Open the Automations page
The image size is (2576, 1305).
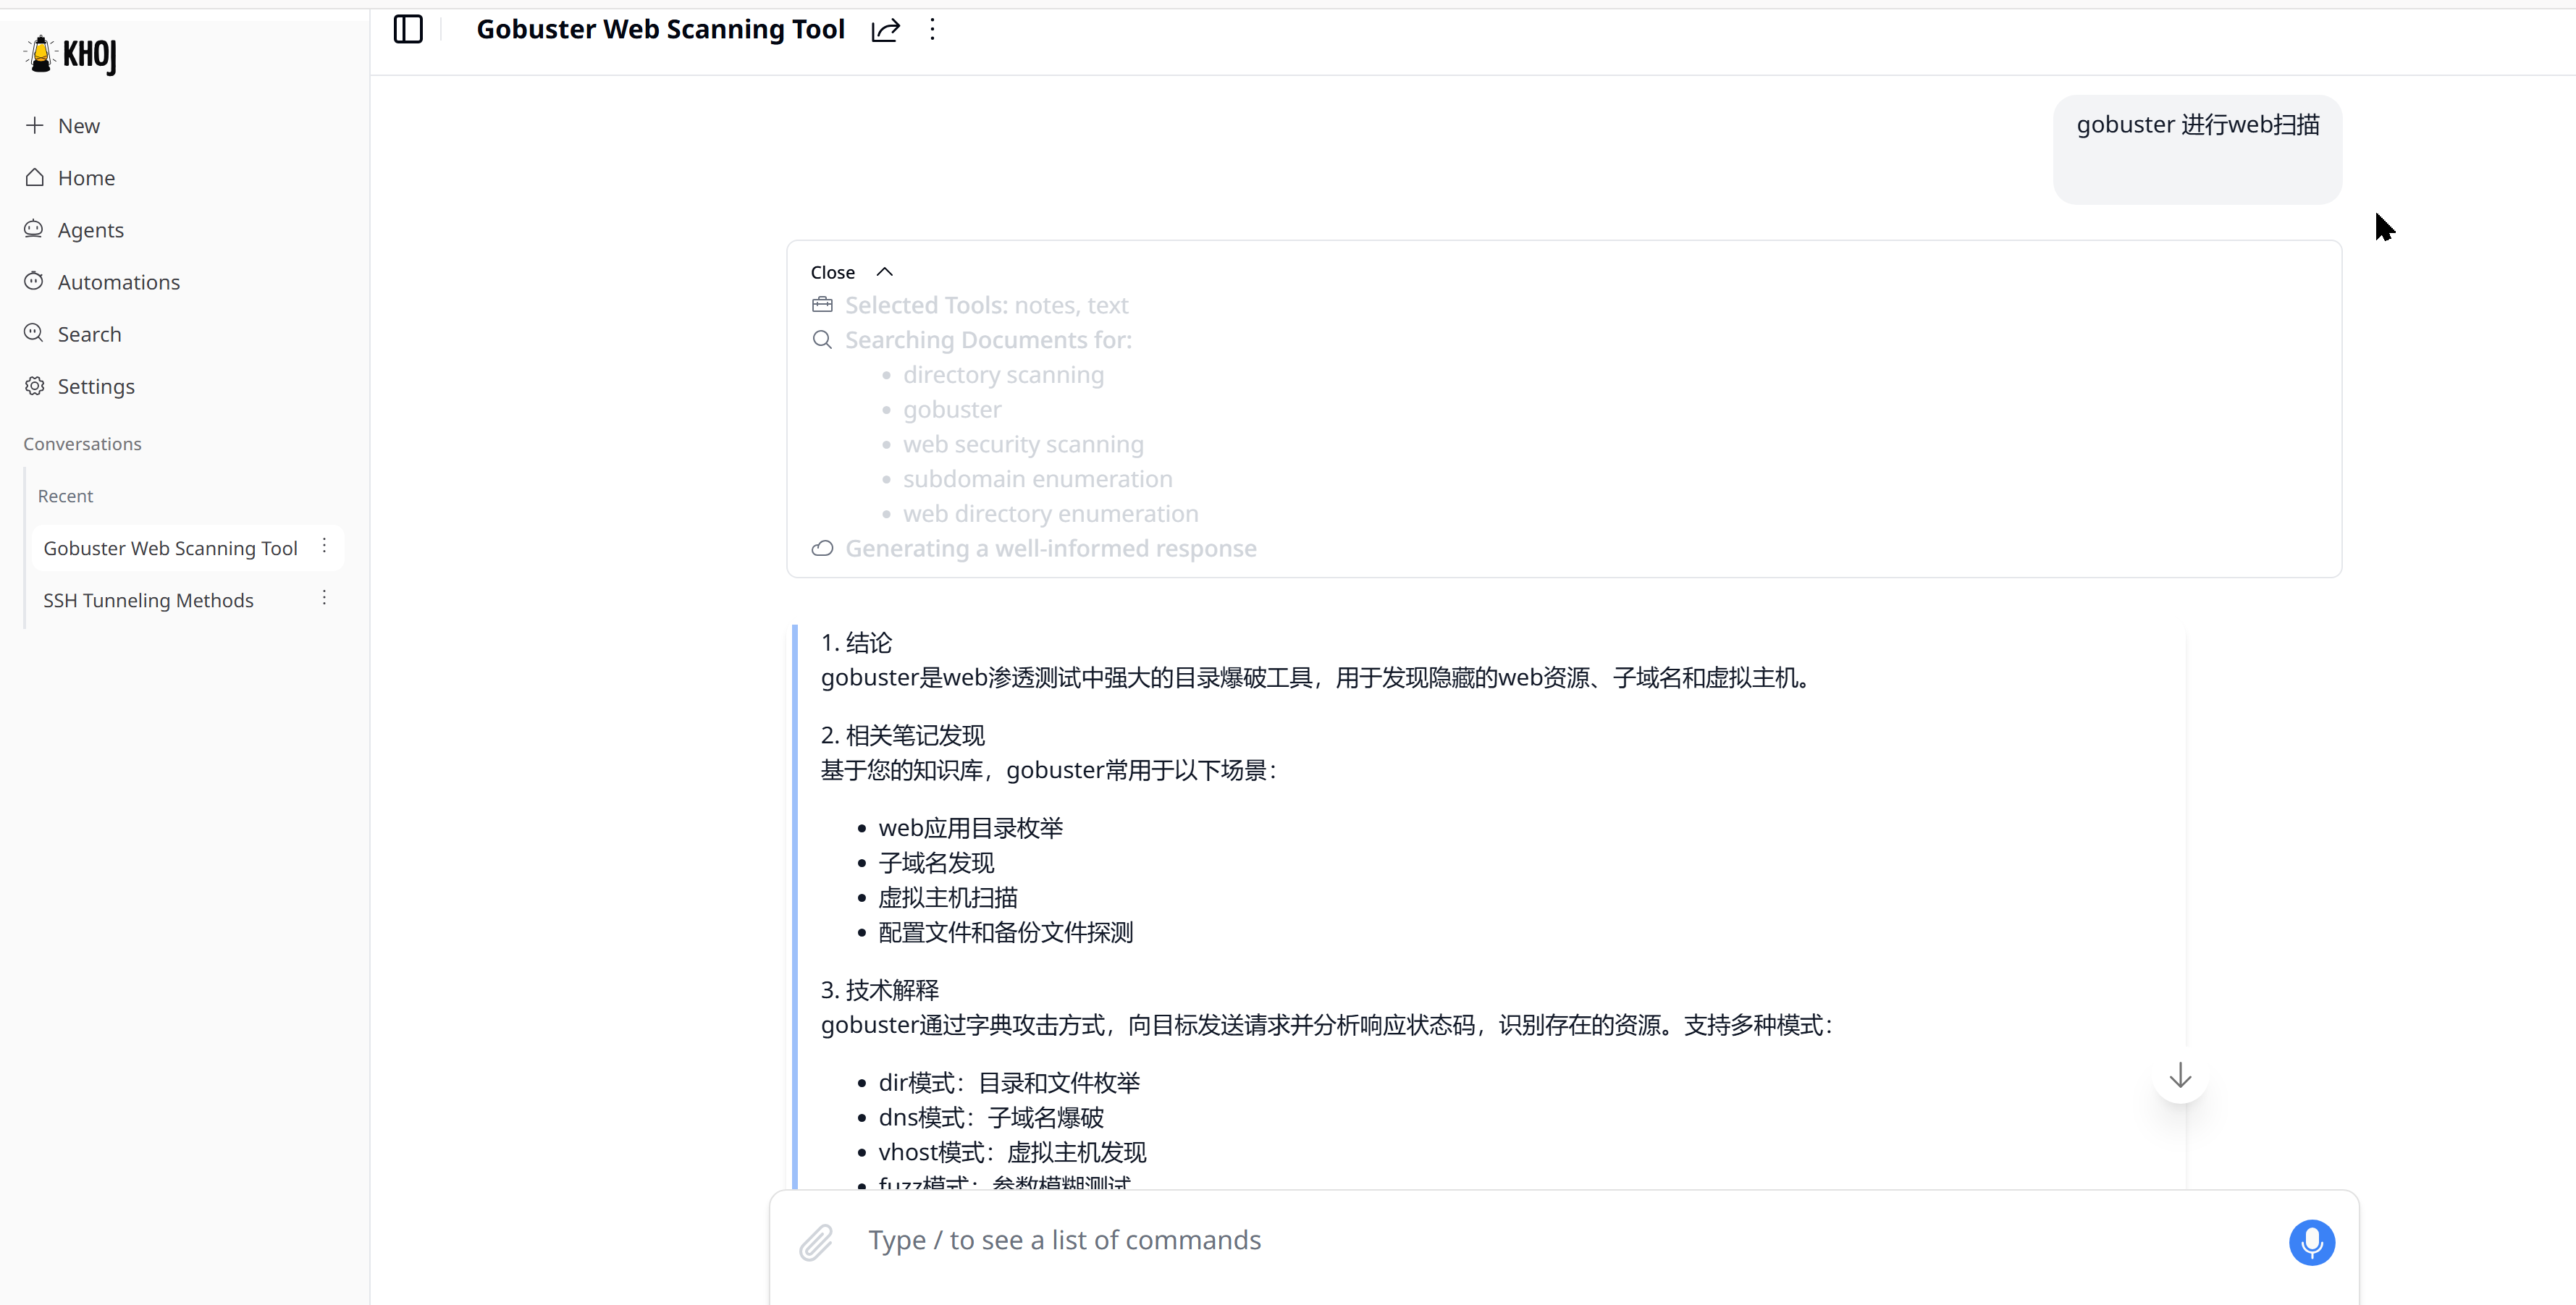click(102, 282)
